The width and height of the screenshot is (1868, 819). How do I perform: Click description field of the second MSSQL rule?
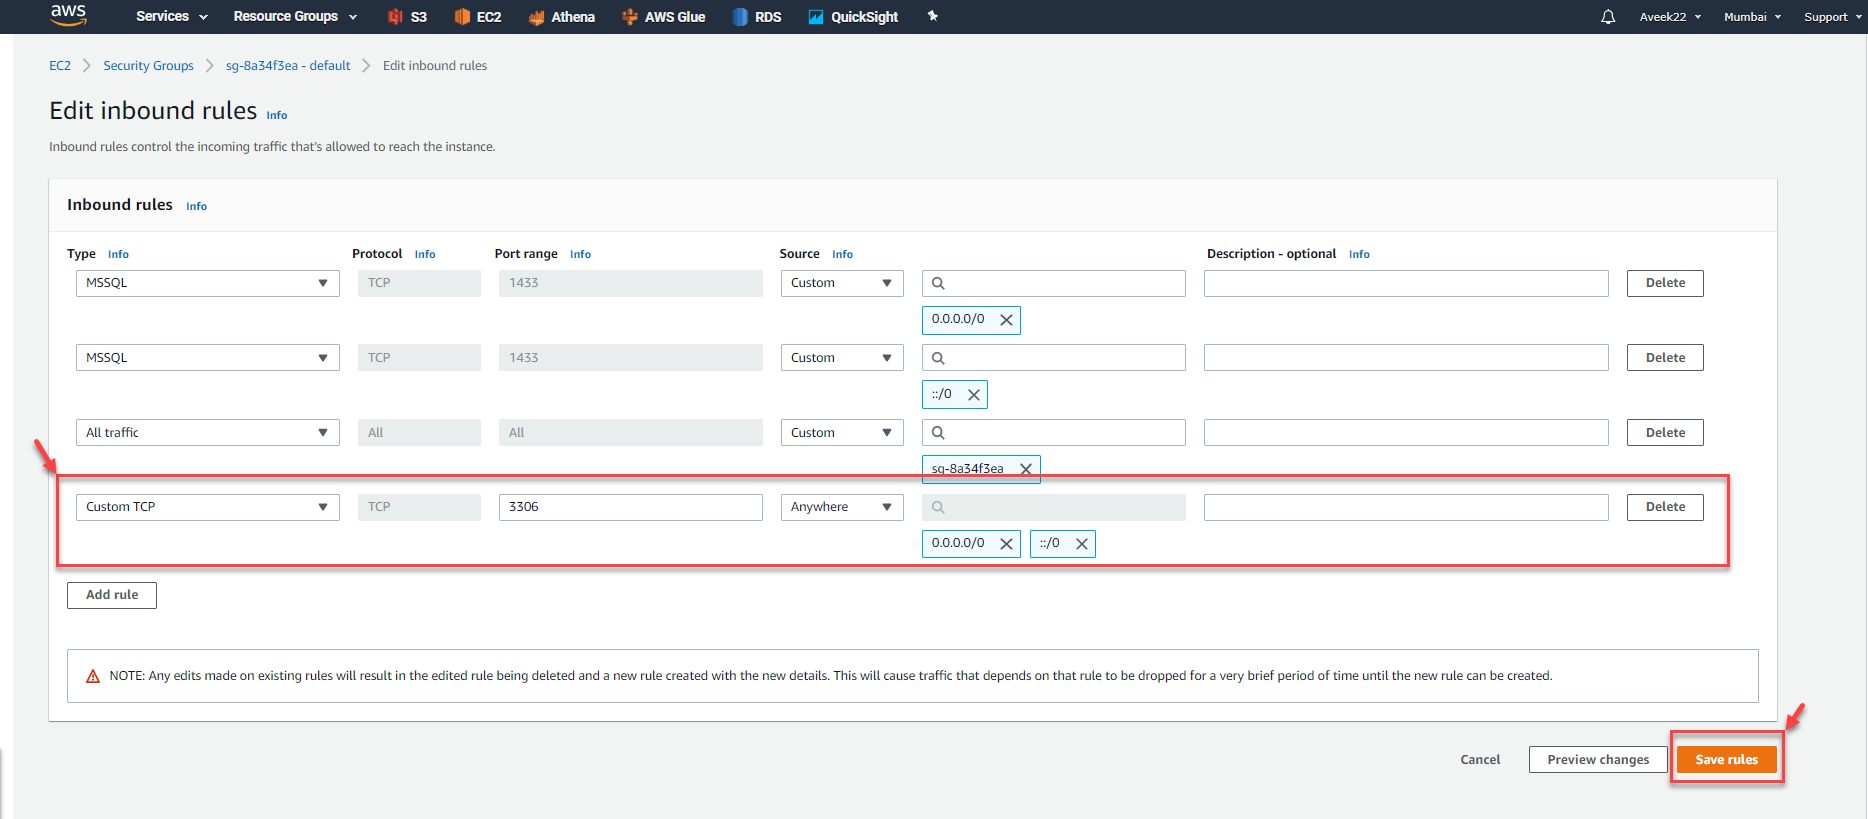pos(1406,358)
